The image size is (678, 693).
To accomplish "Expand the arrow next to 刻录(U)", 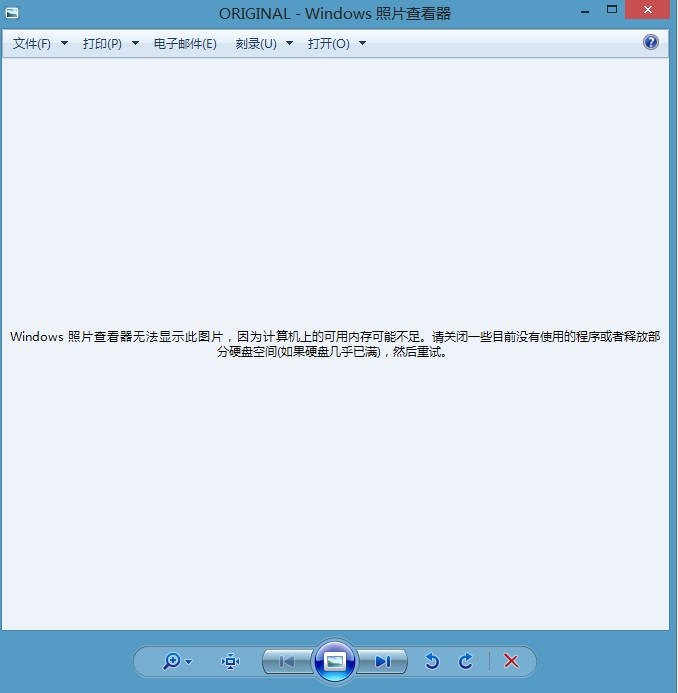I will 289,43.
